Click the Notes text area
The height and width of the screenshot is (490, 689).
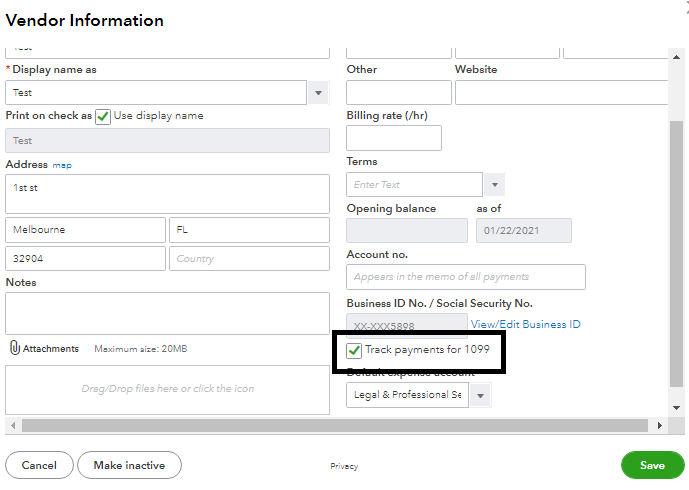coord(167,313)
